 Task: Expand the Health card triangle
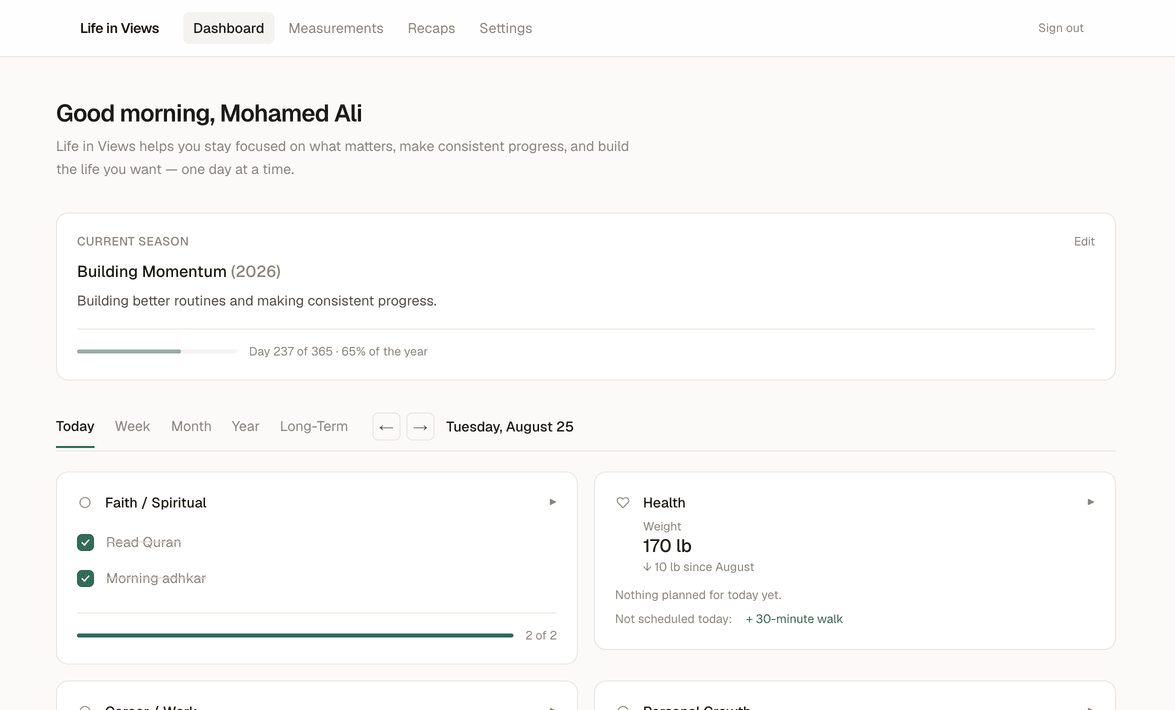pyautogui.click(x=1091, y=502)
